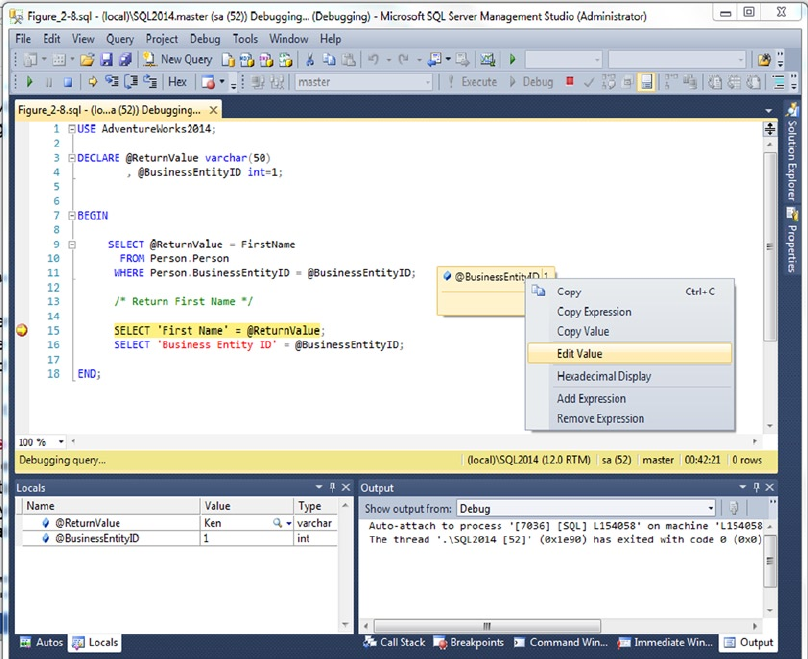Open the text visualizer magnifier for Ken
Screen dimensions: 808x659
point(277,523)
